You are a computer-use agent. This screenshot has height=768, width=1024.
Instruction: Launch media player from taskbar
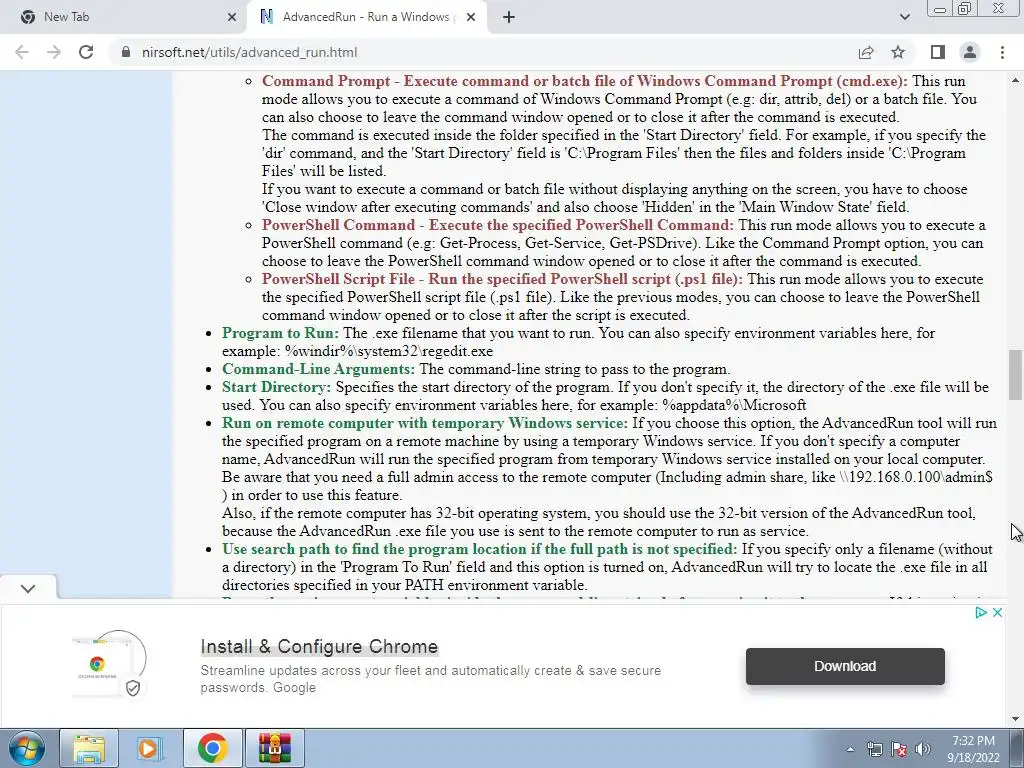coord(148,748)
